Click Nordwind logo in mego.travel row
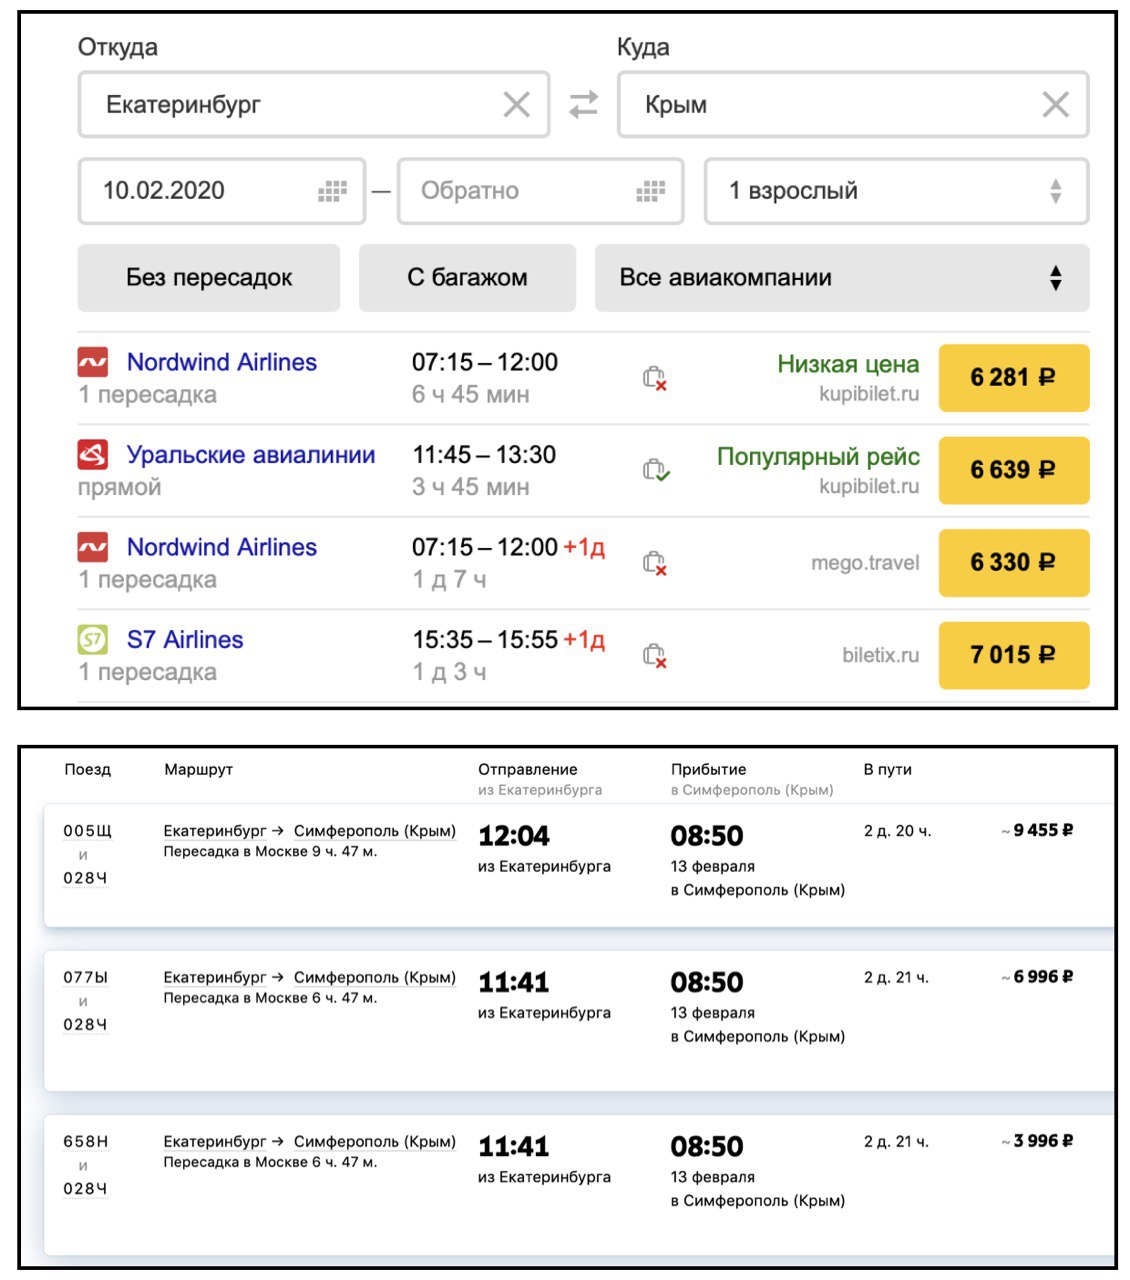Viewport: 1130px width, 1280px height. coord(93,547)
